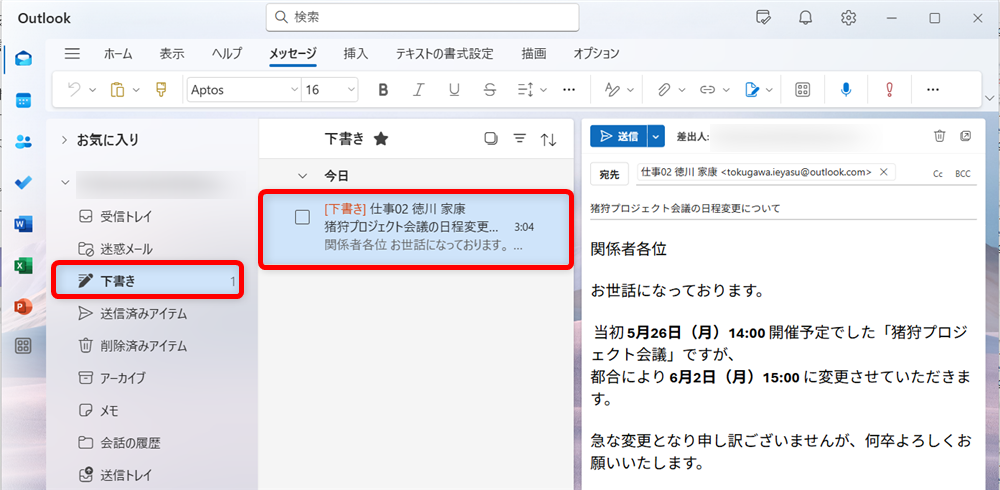Click the 送信 send button
This screenshot has width=1000, height=490.
point(618,136)
